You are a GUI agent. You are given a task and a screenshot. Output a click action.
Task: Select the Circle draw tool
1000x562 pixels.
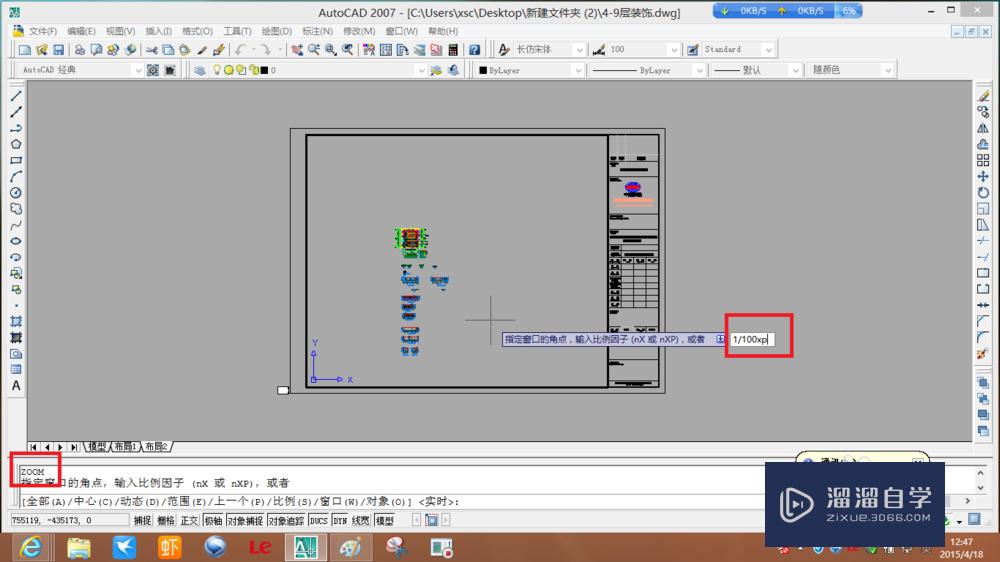[16, 193]
